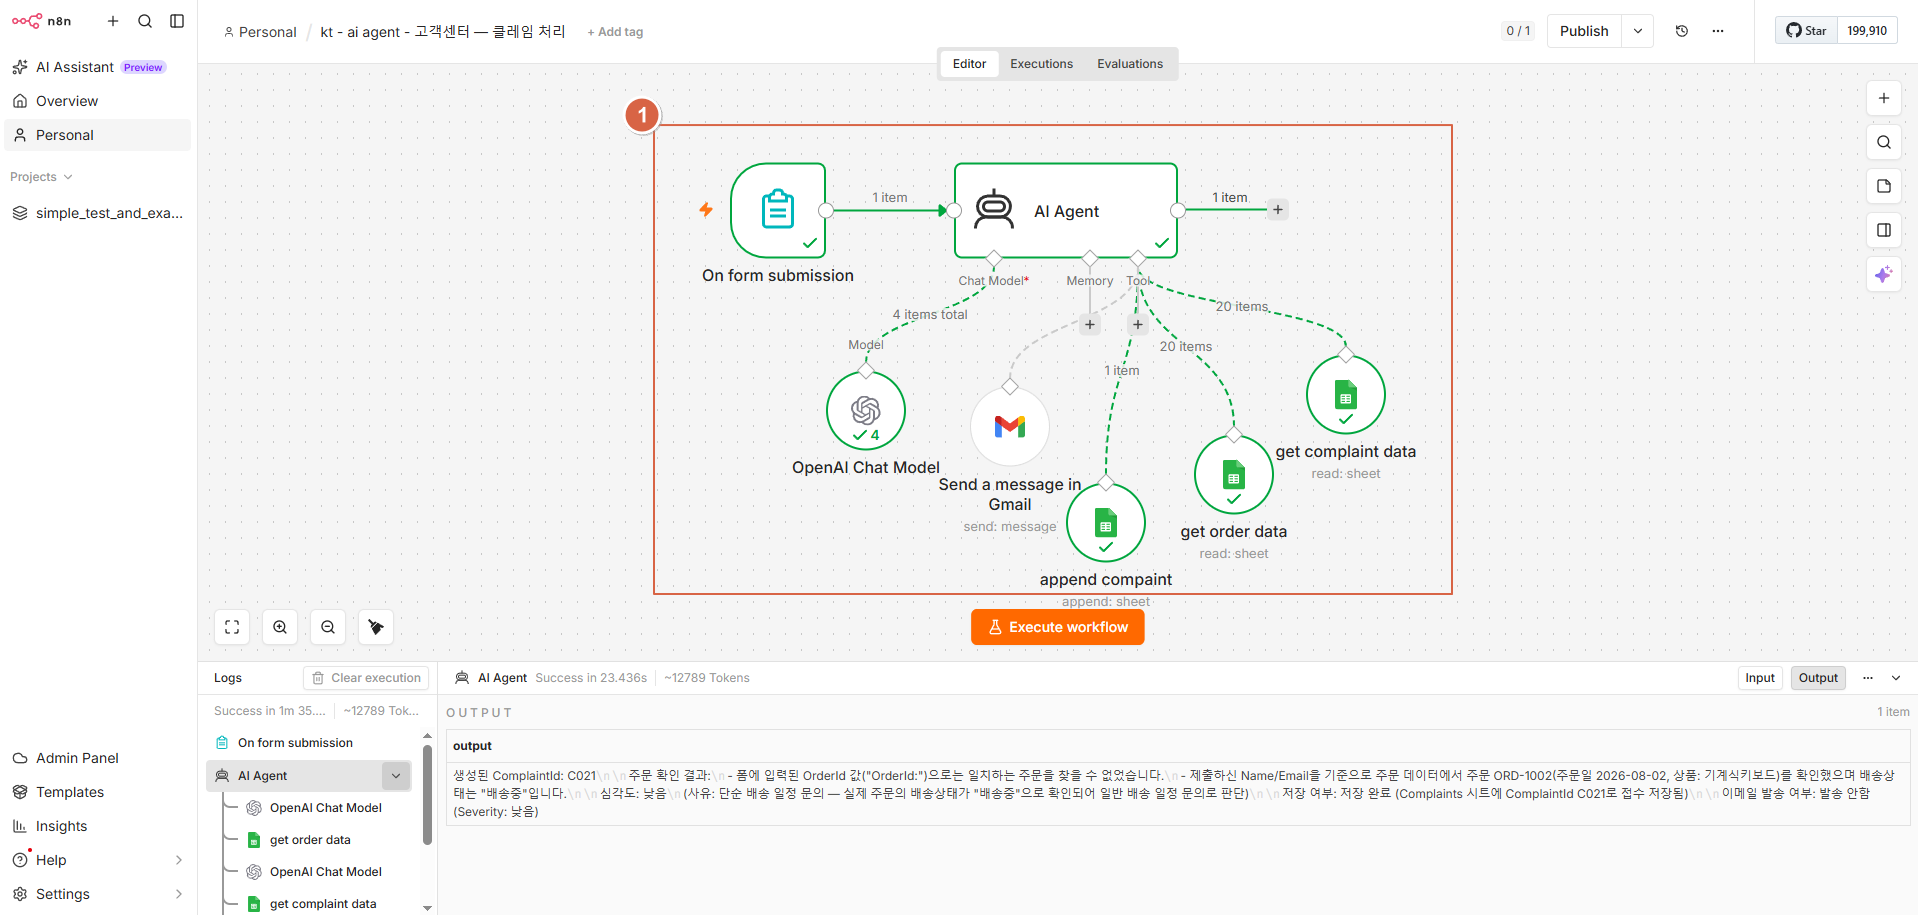1918x915 pixels.
Task: Switch to the Executions tab
Action: [1041, 64]
